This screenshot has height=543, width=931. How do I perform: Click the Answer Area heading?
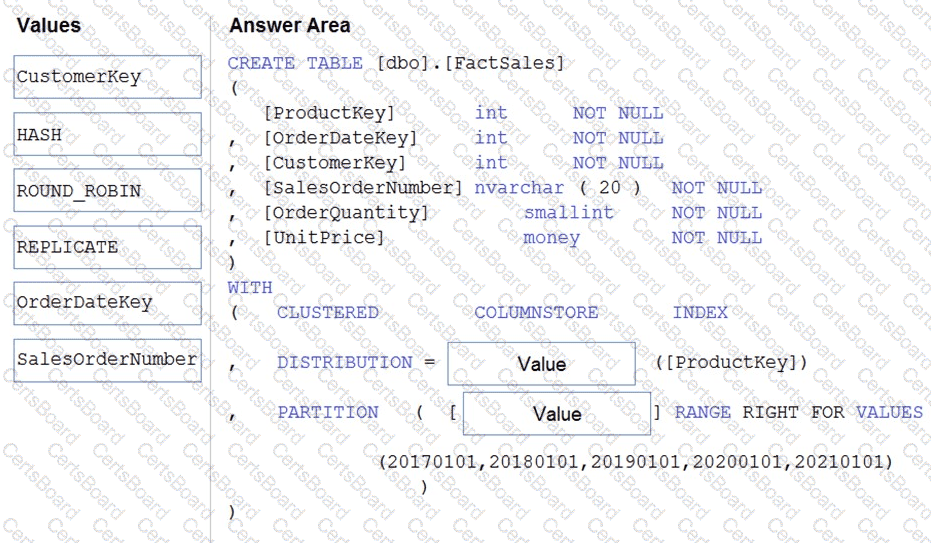(290, 26)
